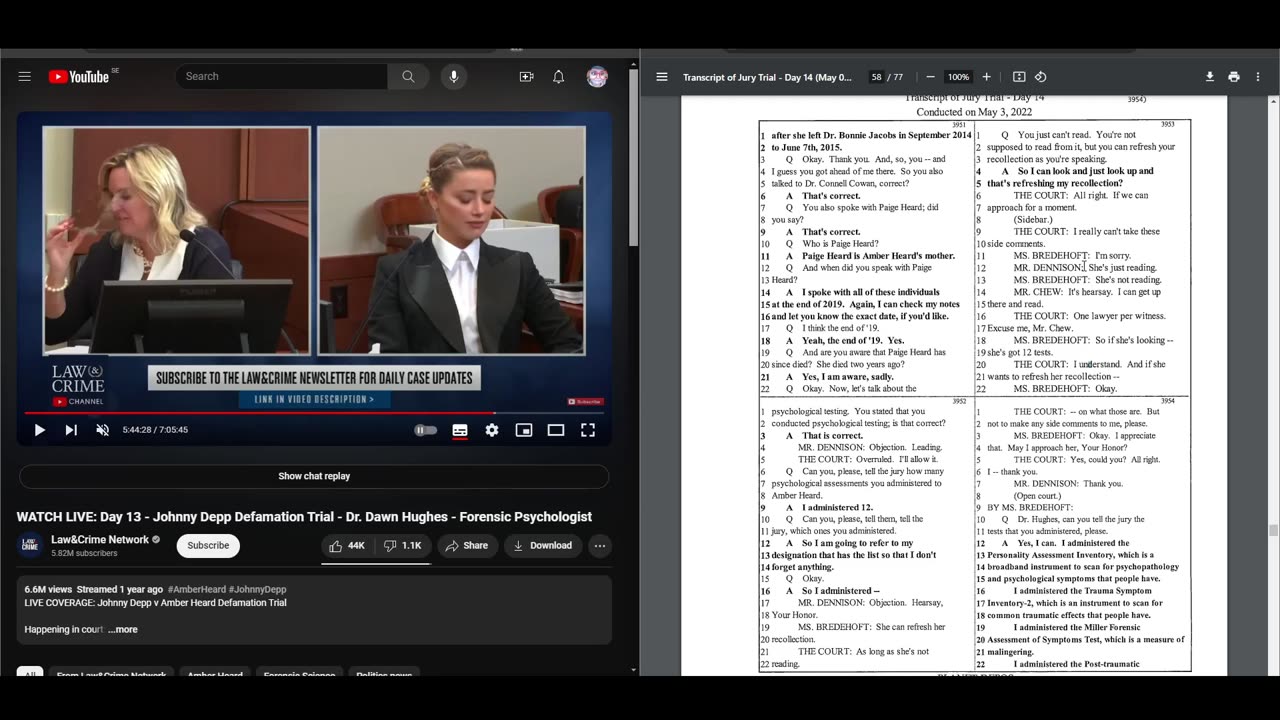This screenshot has height=720, width=1280.
Task: Click the YouTube search field
Action: point(281,77)
